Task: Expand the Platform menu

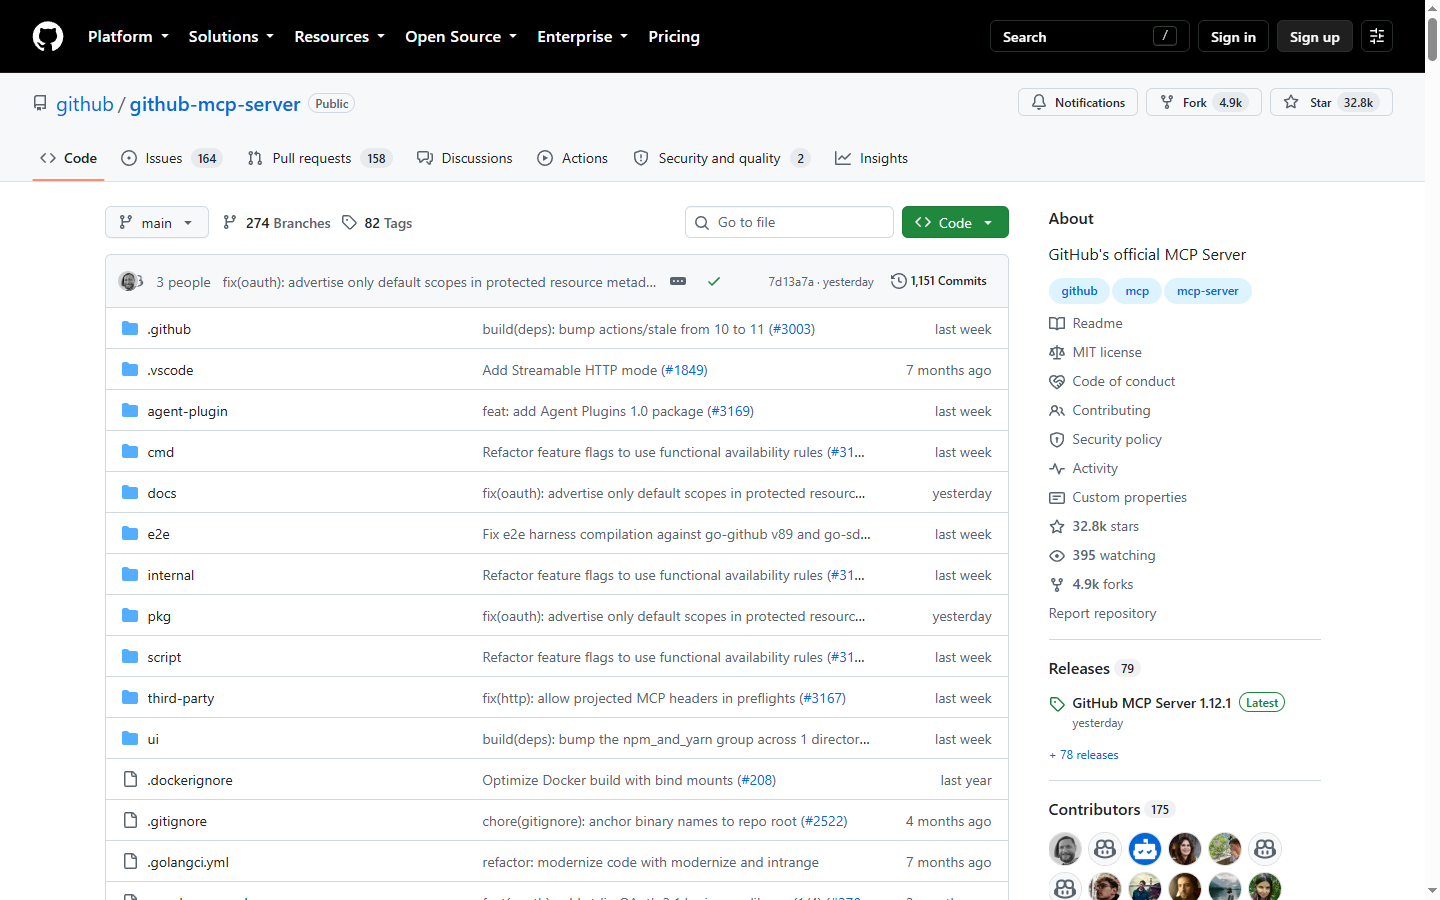Action: 128,36
